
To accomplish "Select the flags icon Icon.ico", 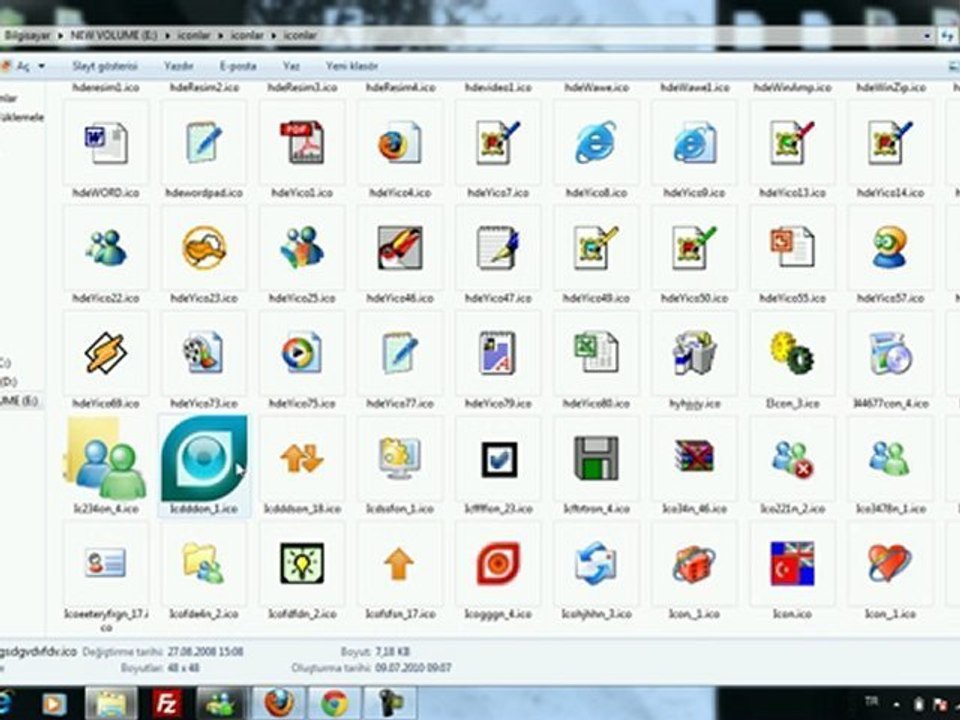I will pos(792,563).
